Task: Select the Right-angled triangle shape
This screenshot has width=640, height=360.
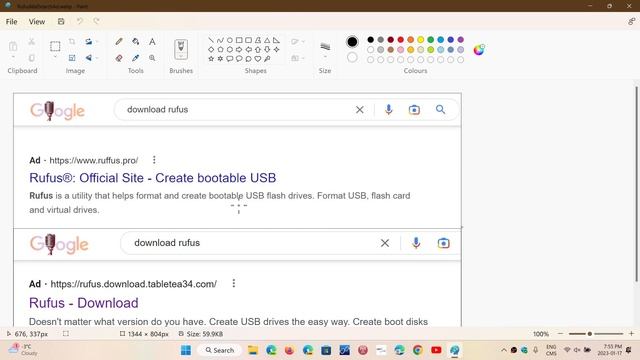Action: pyautogui.click(x=276, y=40)
